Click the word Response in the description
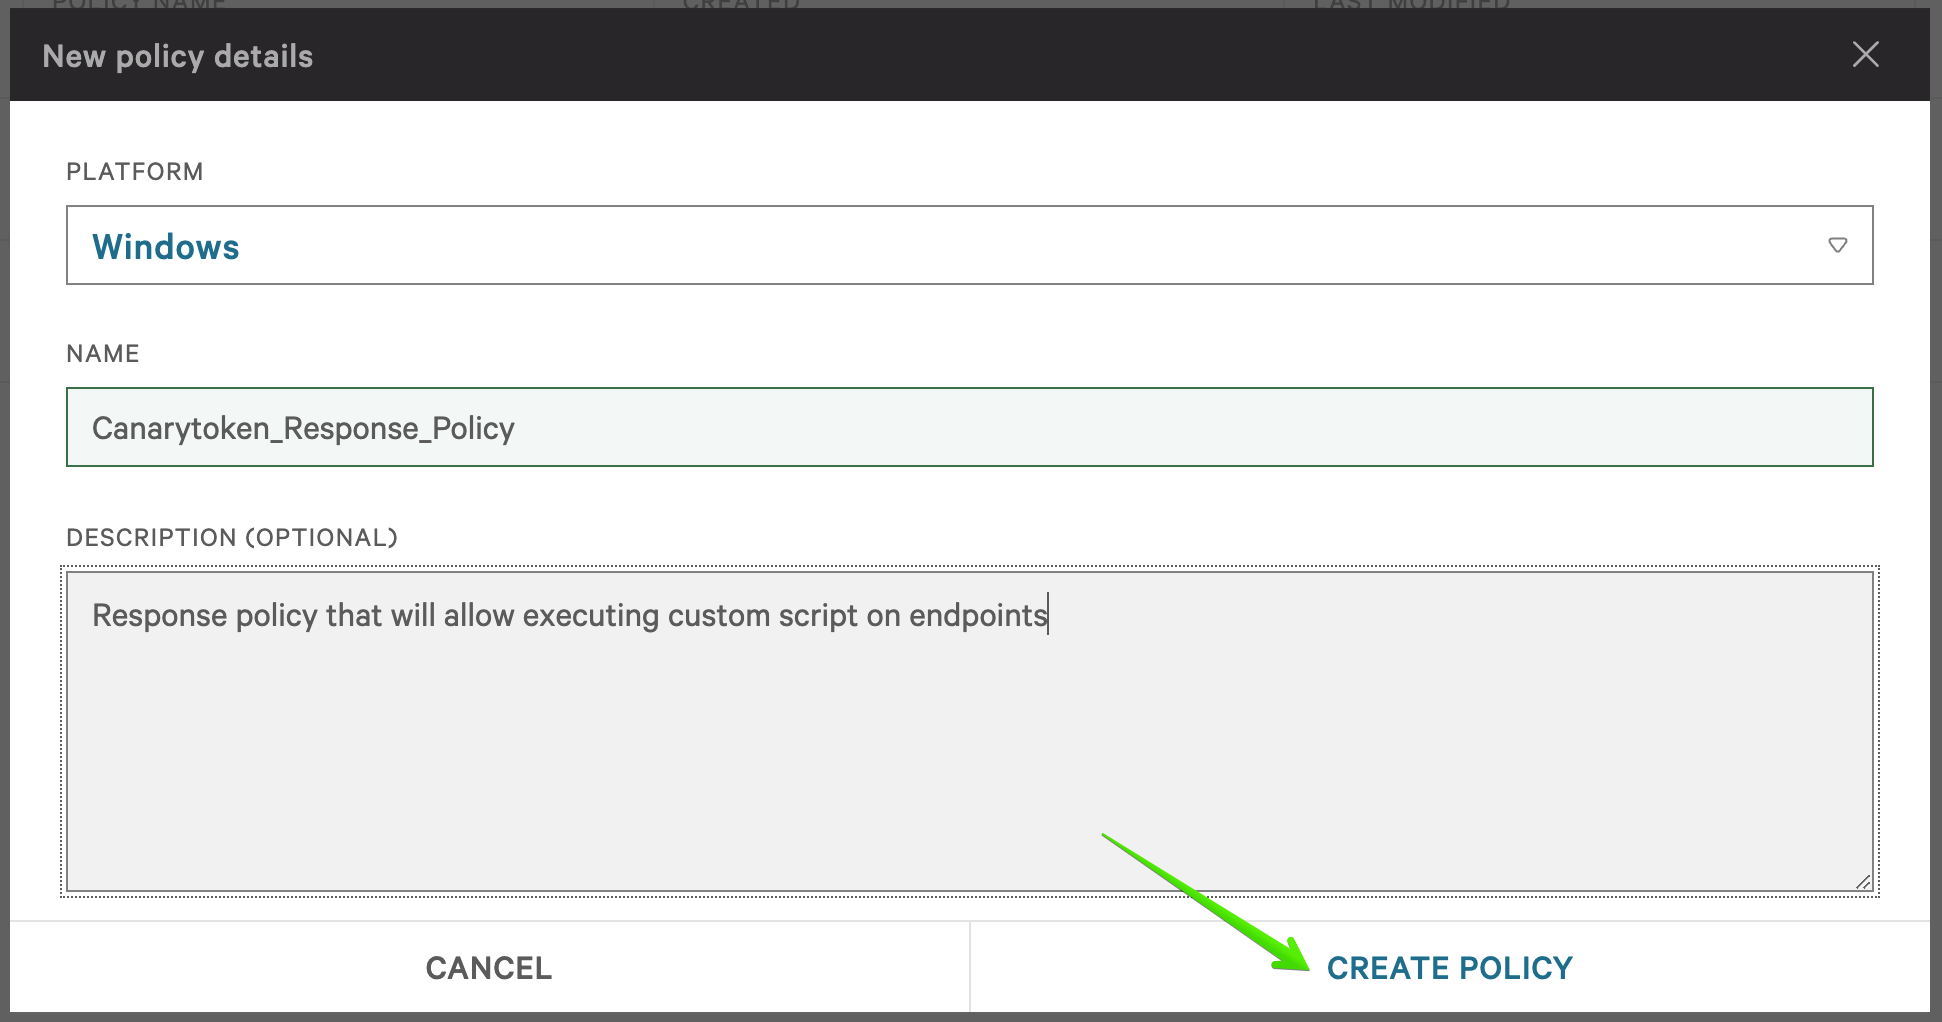Screen dimensions: 1942x1022 (x=160, y=615)
